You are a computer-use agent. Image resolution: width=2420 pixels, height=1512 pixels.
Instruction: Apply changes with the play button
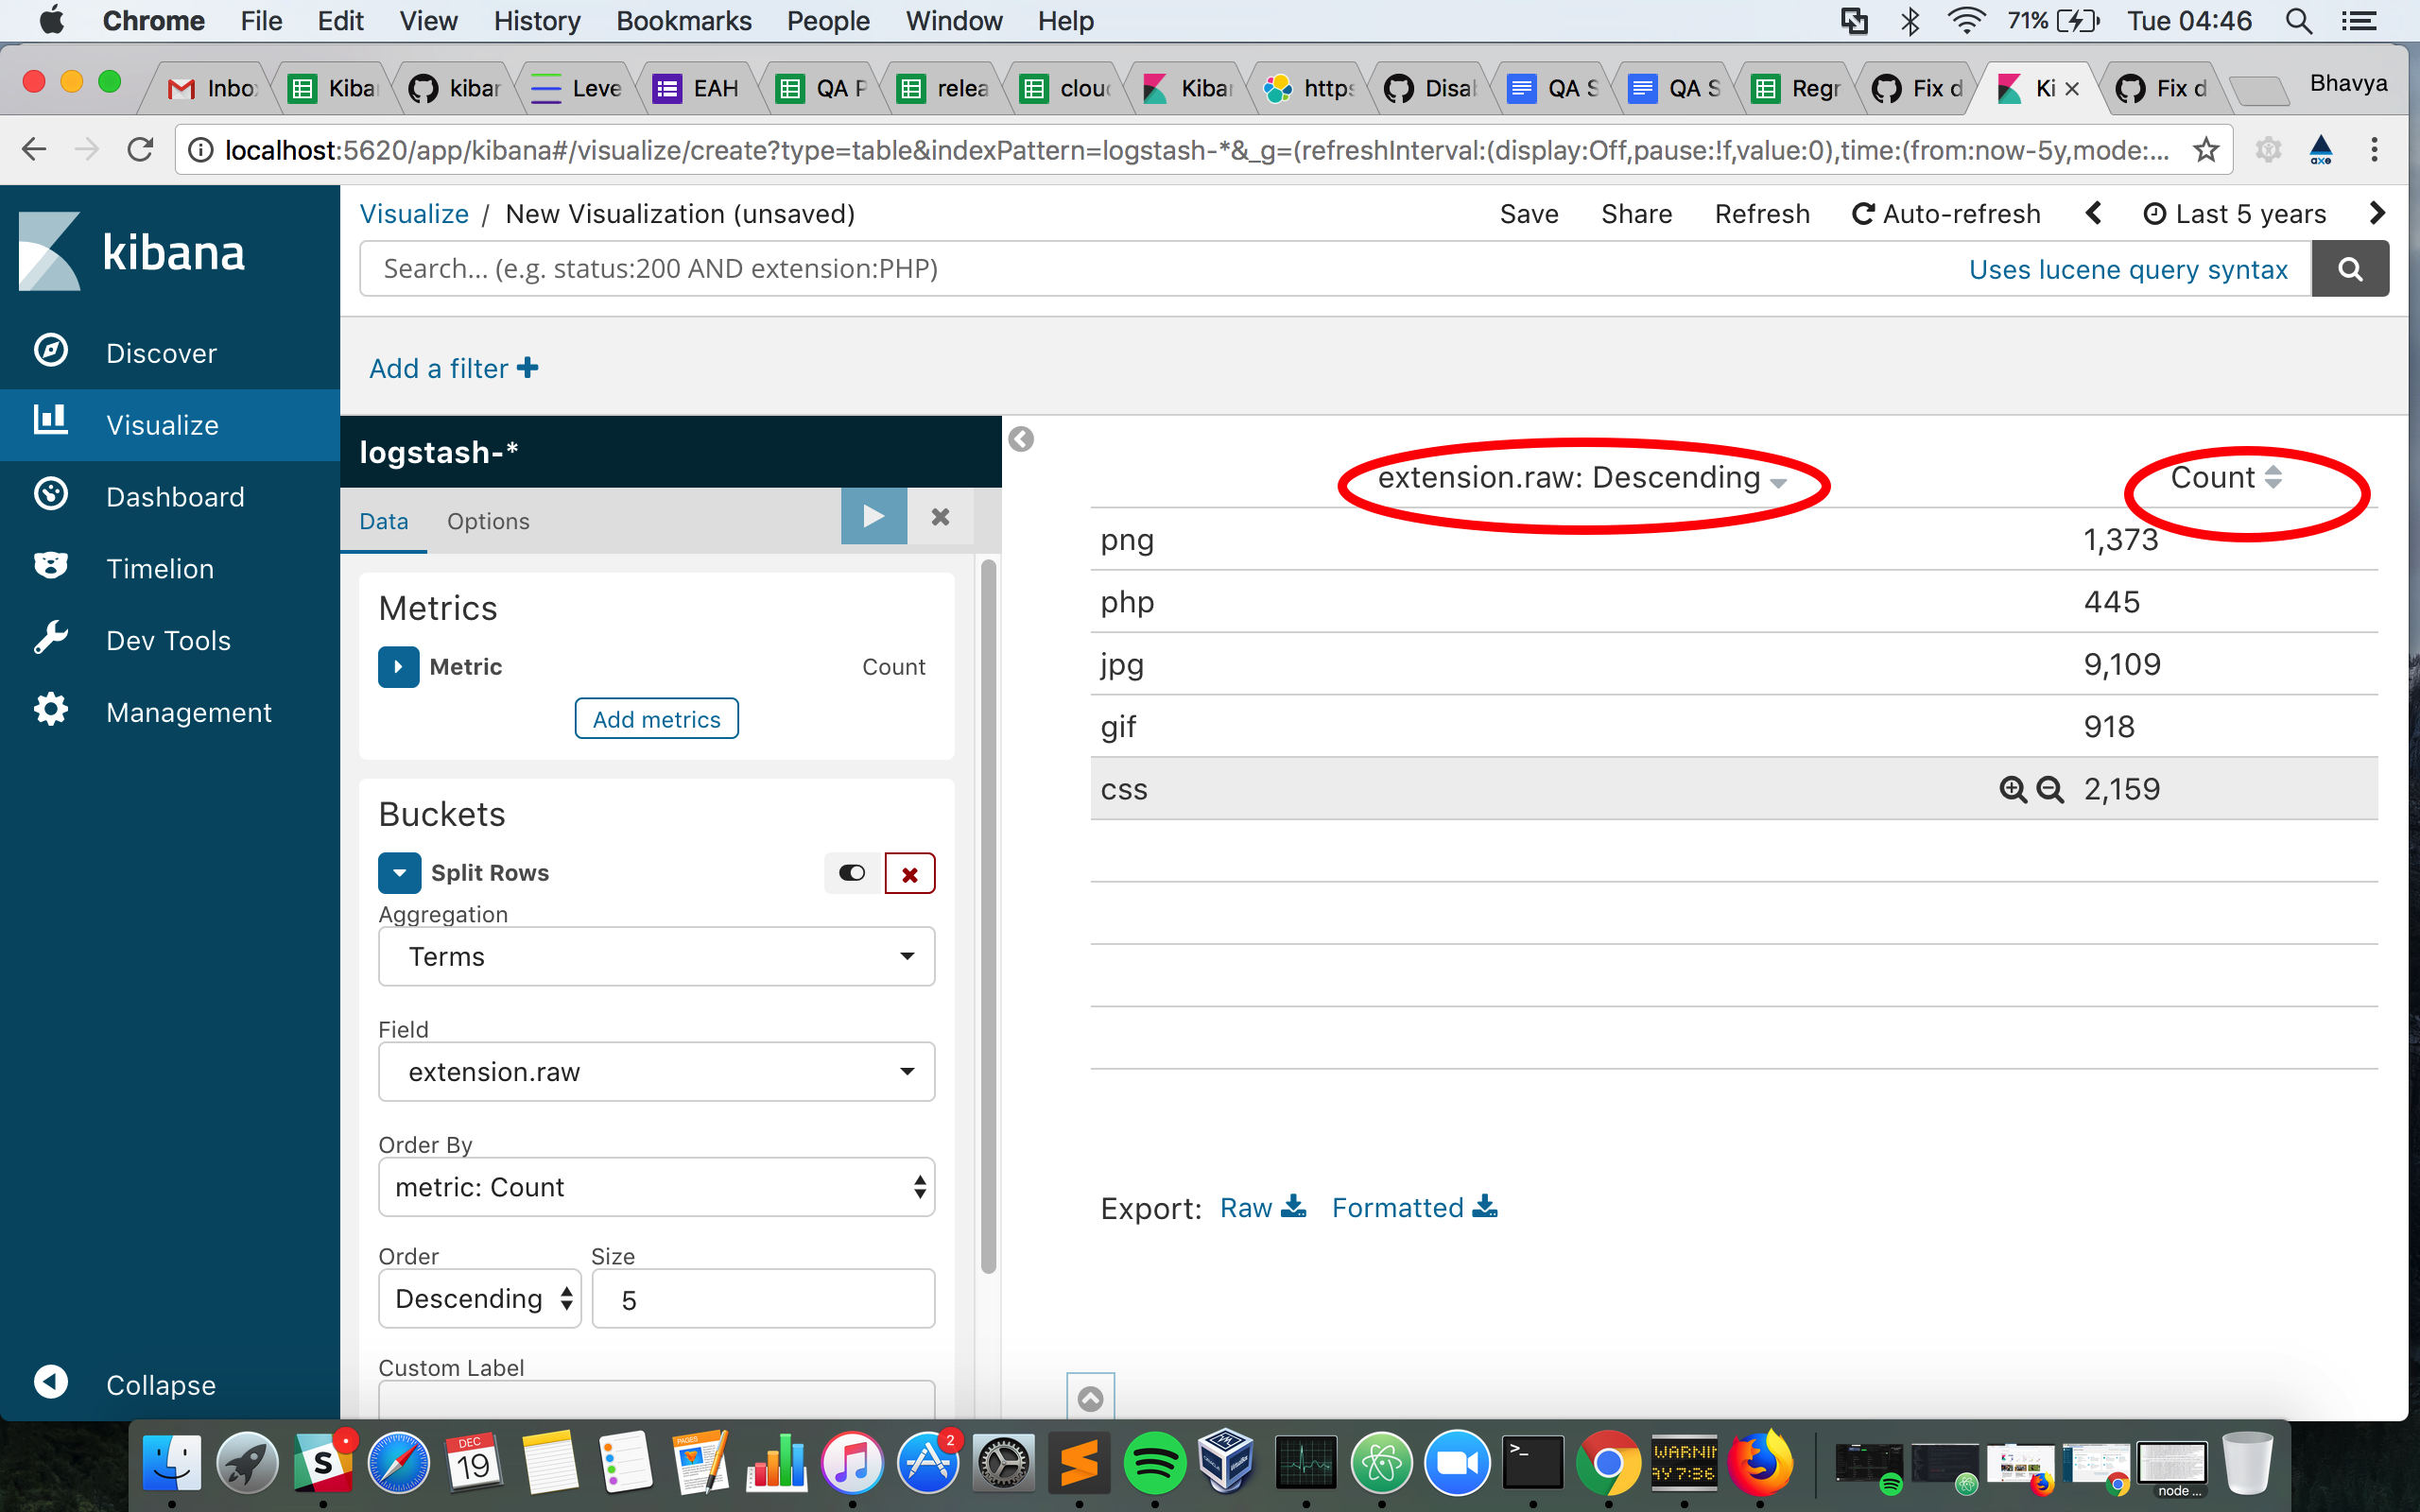tap(872, 516)
